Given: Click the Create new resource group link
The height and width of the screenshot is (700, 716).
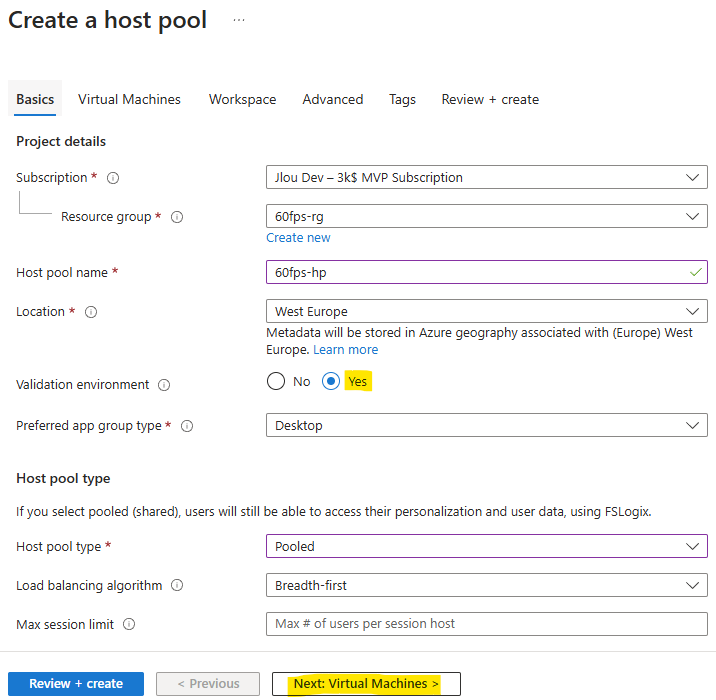Looking at the screenshot, I should [x=298, y=237].
